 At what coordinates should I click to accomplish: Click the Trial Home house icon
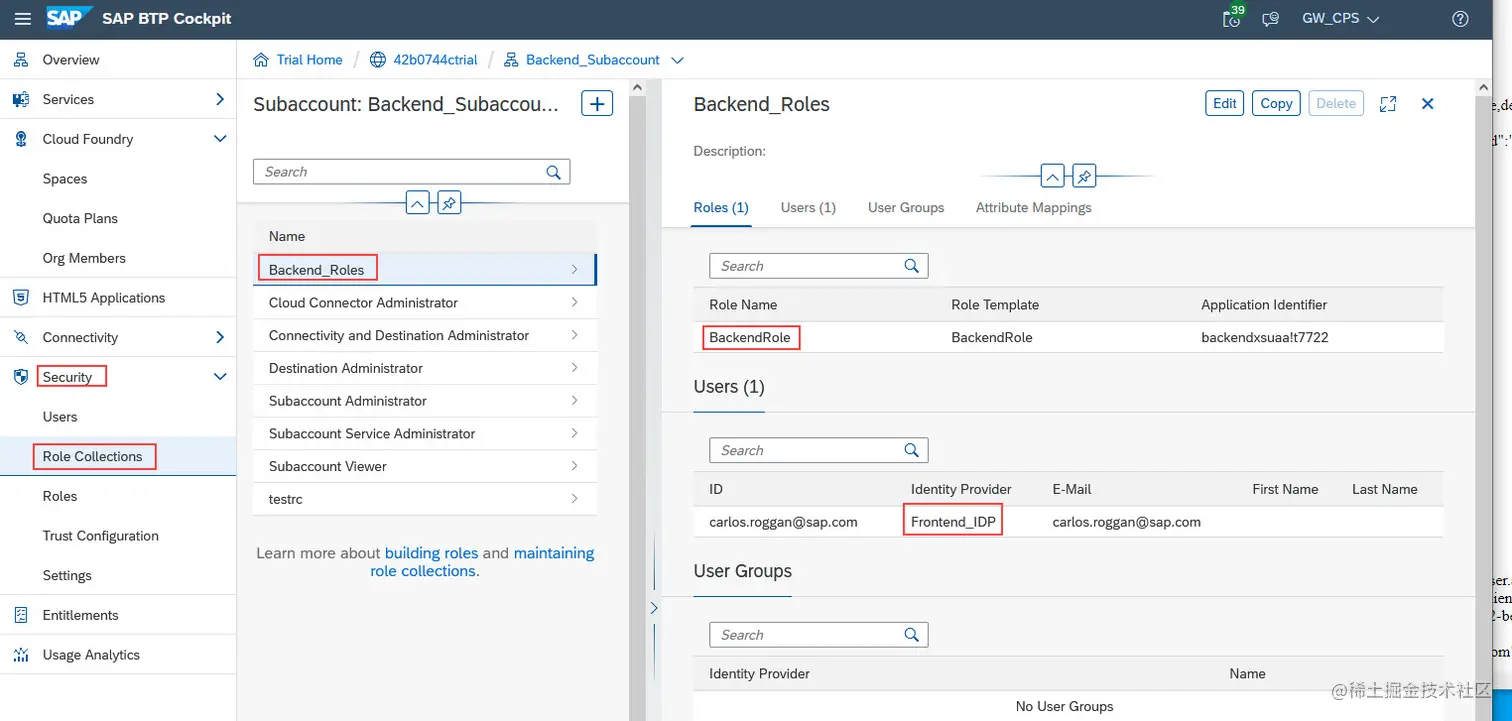(x=261, y=60)
